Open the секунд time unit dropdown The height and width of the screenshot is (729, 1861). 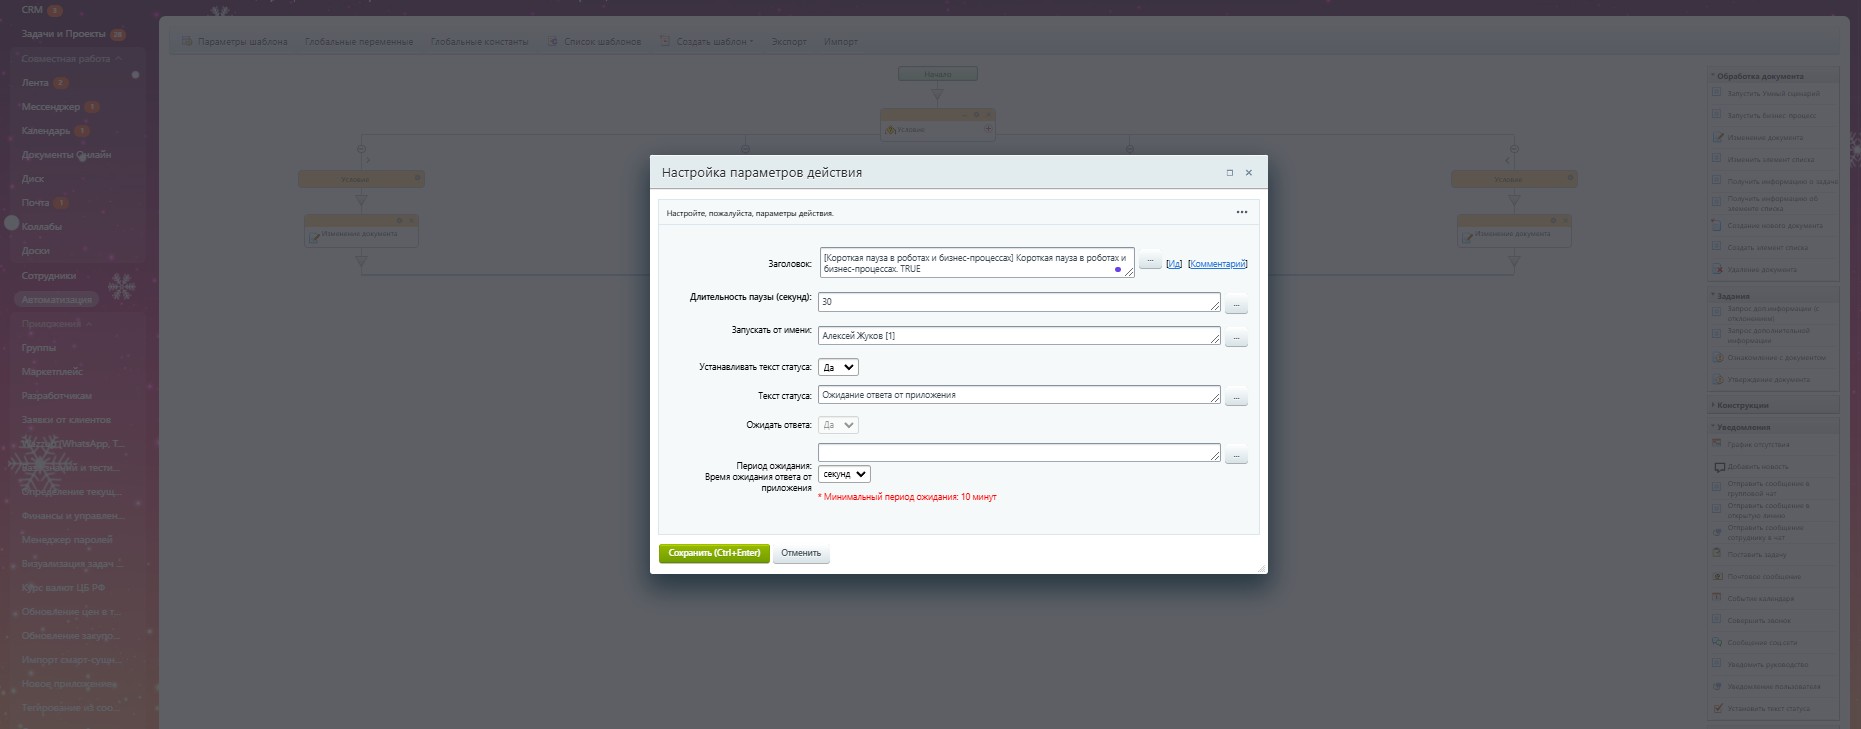click(844, 474)
